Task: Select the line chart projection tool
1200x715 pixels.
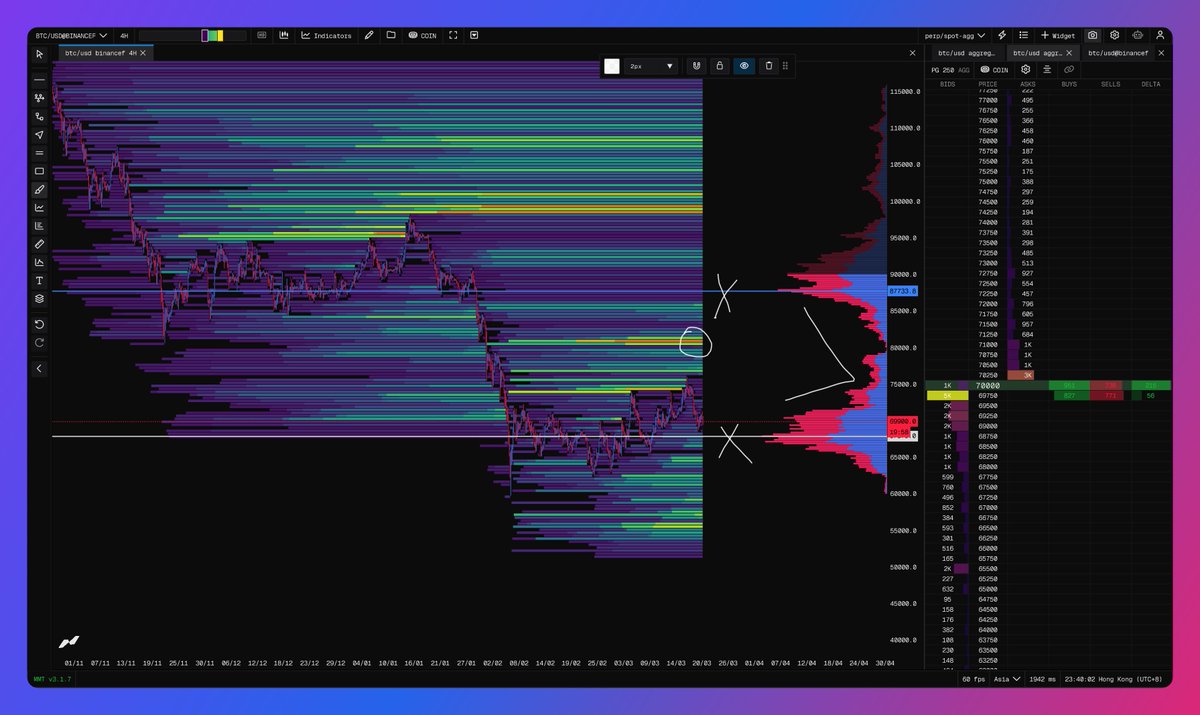Action: pyautogui.click(x=39, y=208)
